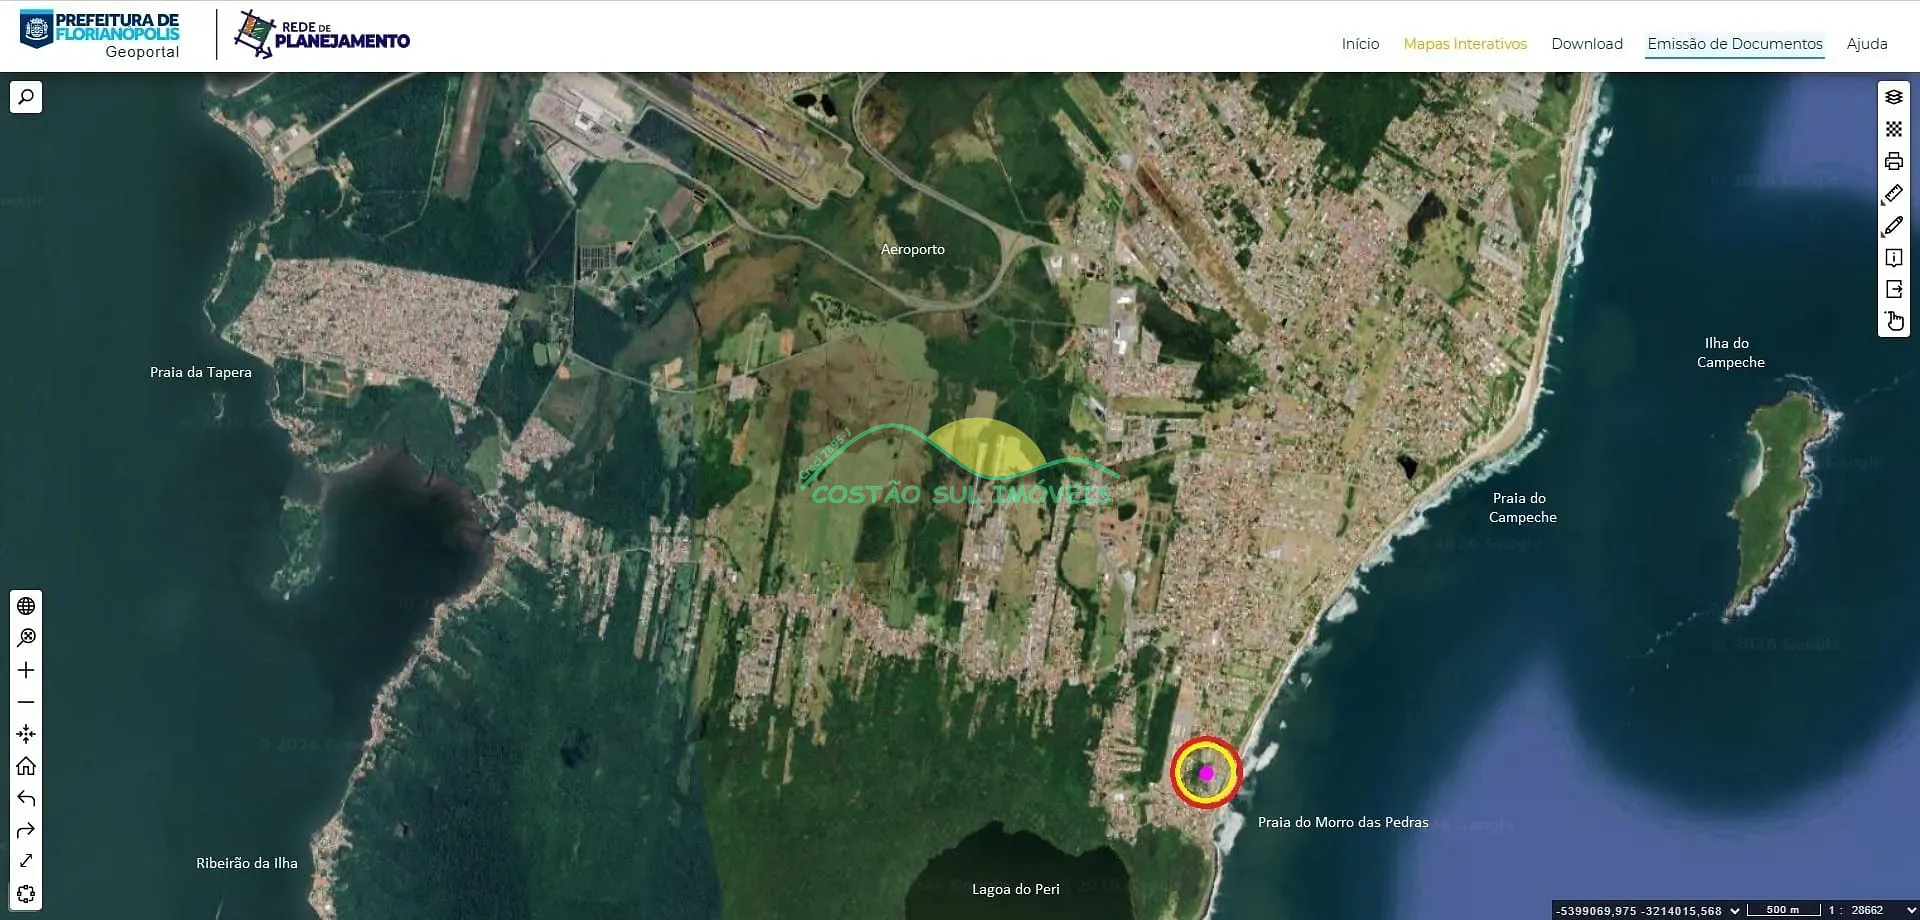Open the map search magnifier tool

click(x=26, y=97)
